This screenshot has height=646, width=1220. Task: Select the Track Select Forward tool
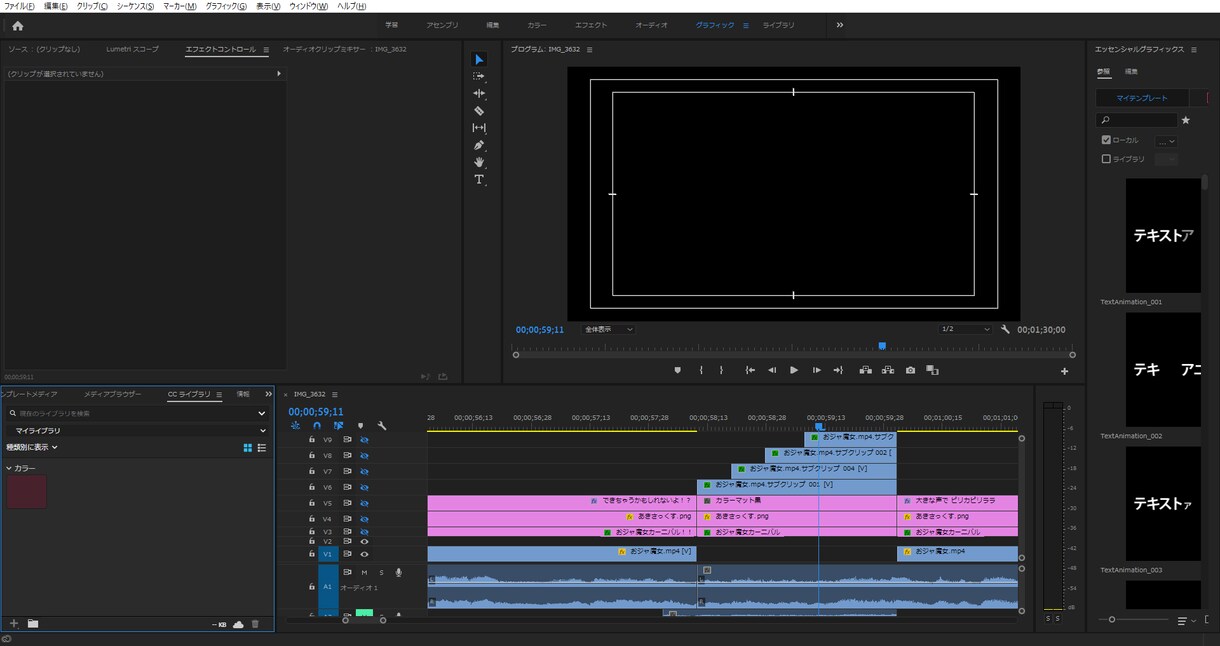click(x=479, y=76)
